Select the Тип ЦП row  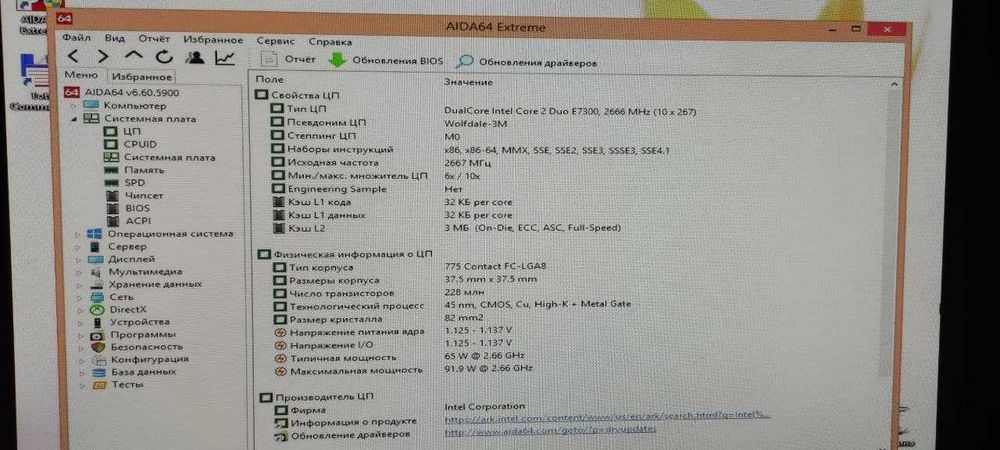(483, 110)
